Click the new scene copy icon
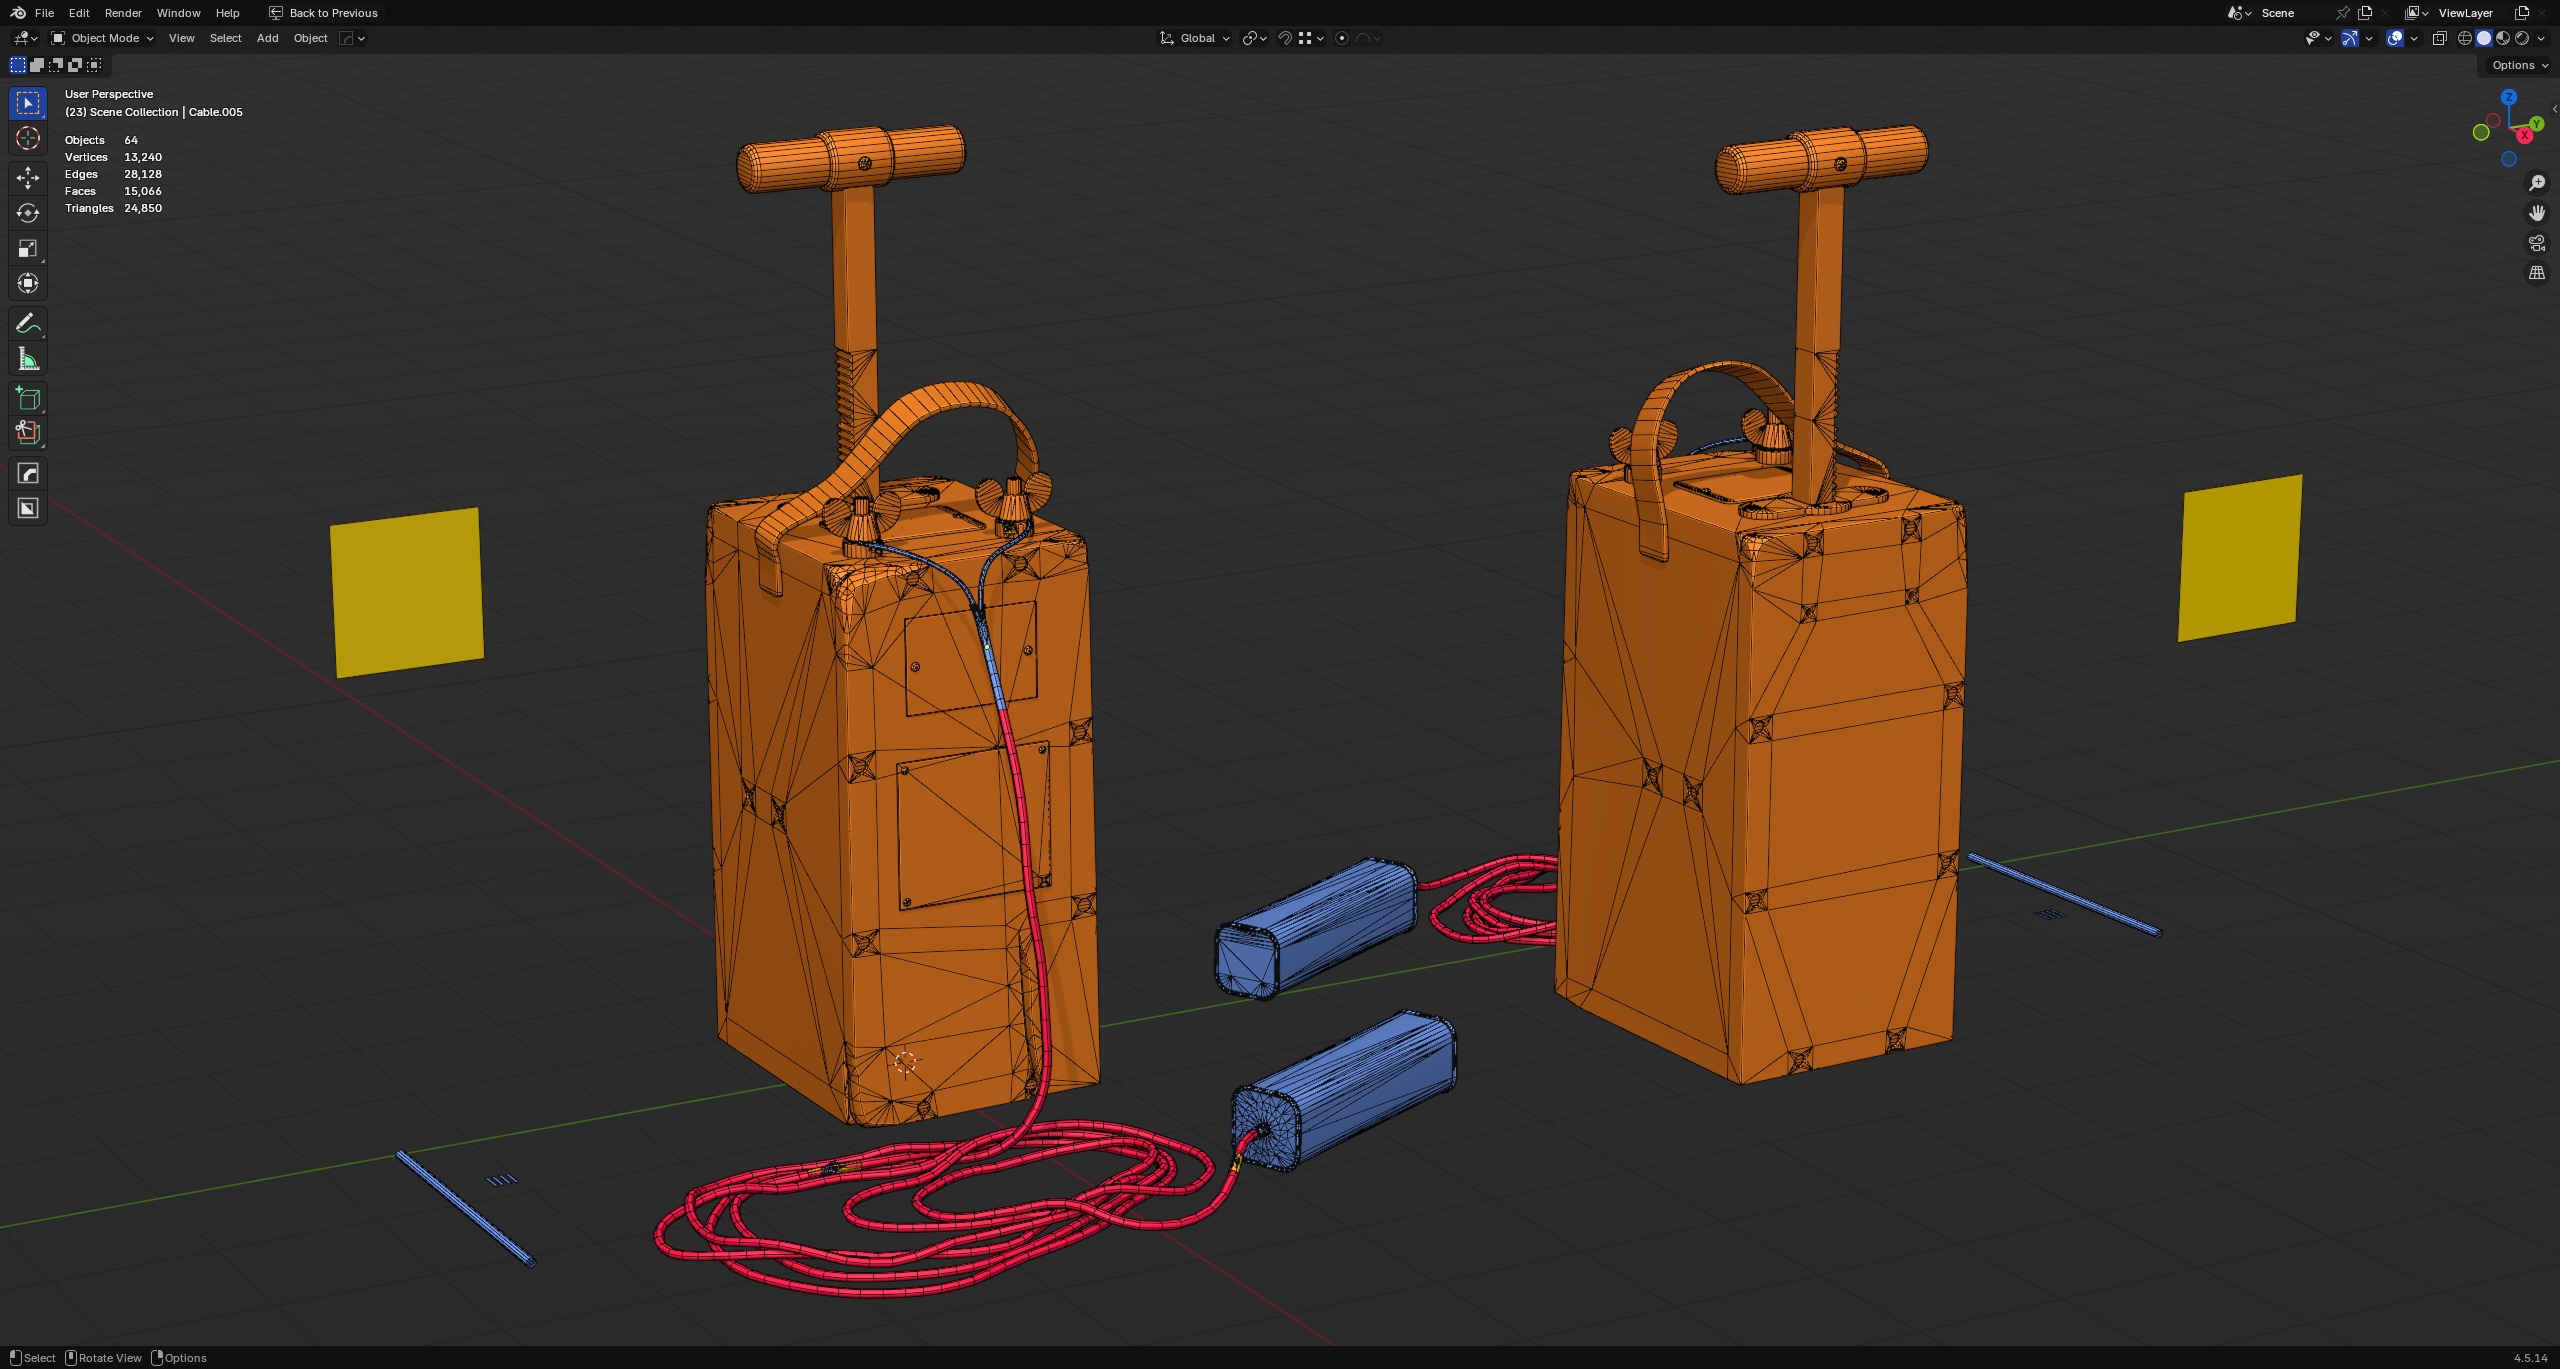 [x=2365, y=13]
